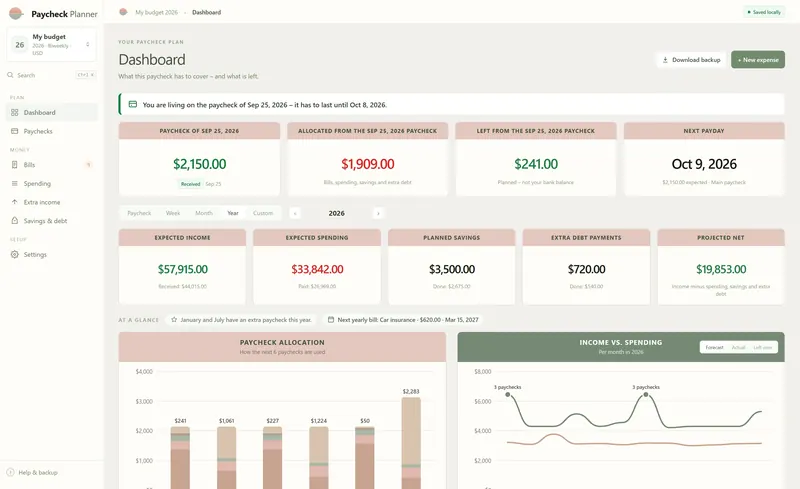The height and width of the screenshot is (489, 800).
Task: Click the star icon in extra paycheck note
Action: coord(174,320)
